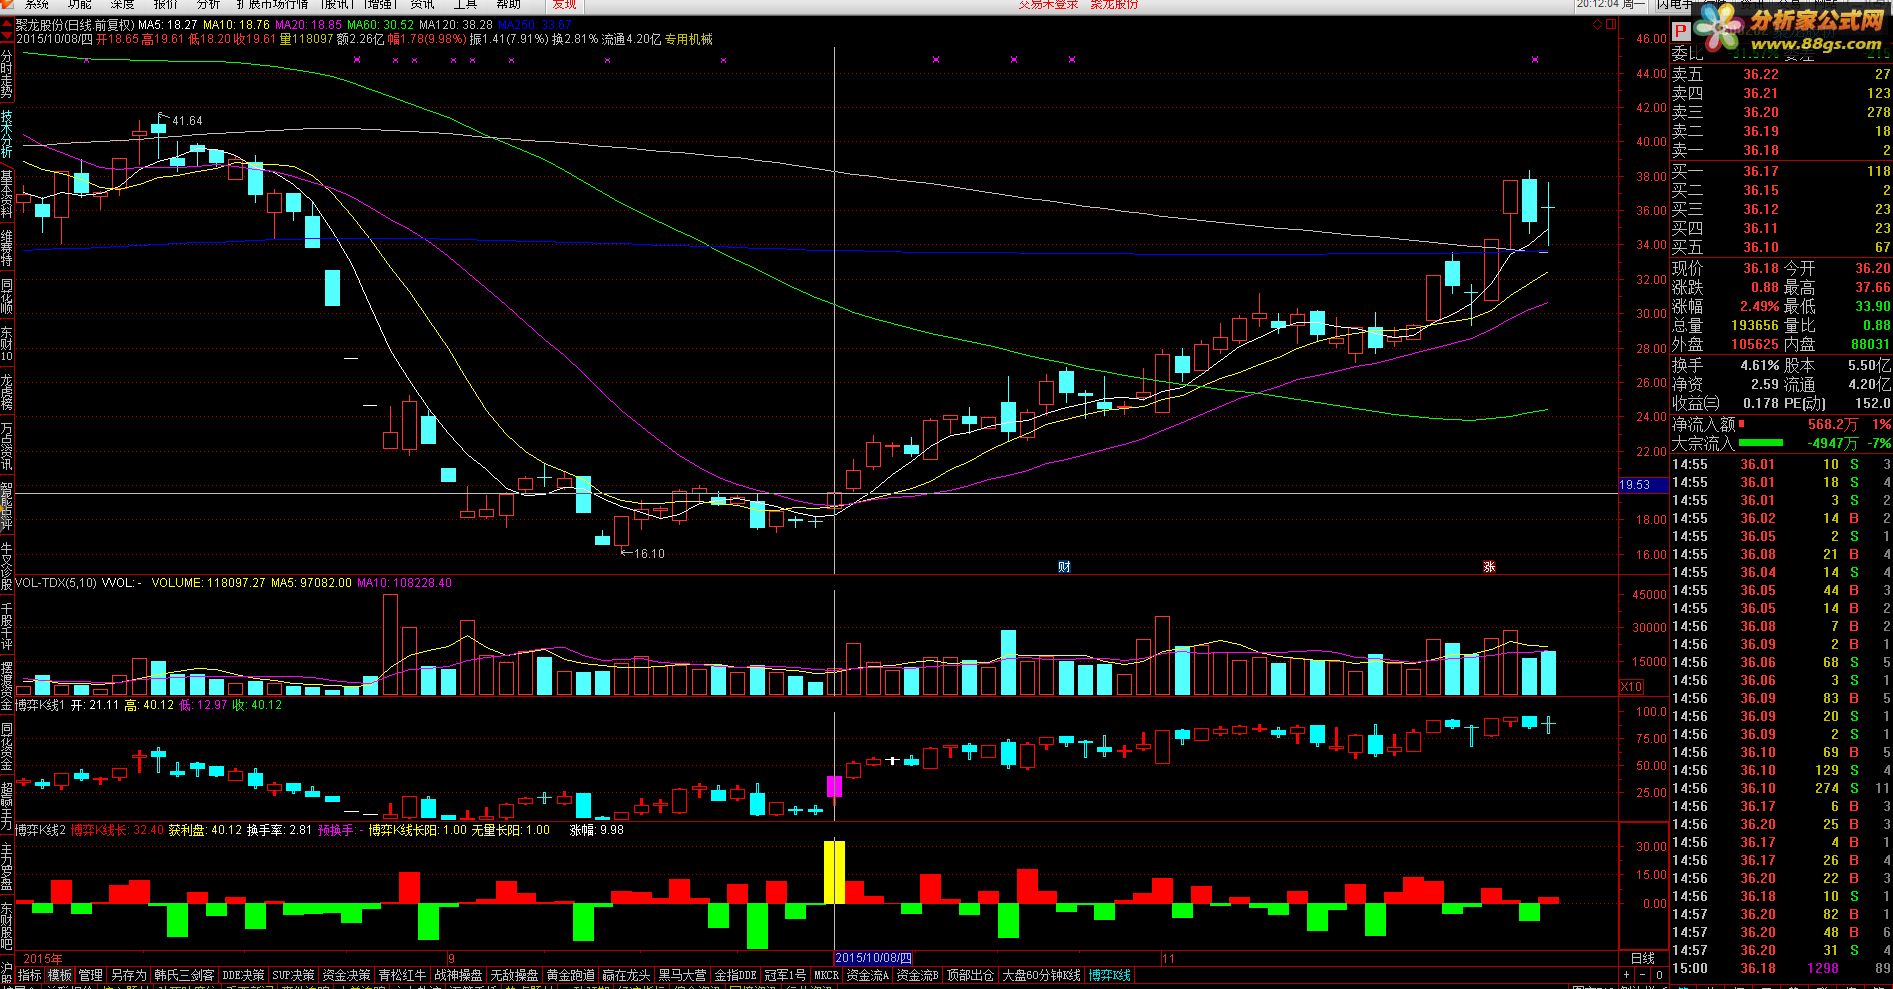The height and width of the screenshot is (989, 1893).
Task: Click the 模板 button in the bottom bar
Action: click(x=60, y=975)
